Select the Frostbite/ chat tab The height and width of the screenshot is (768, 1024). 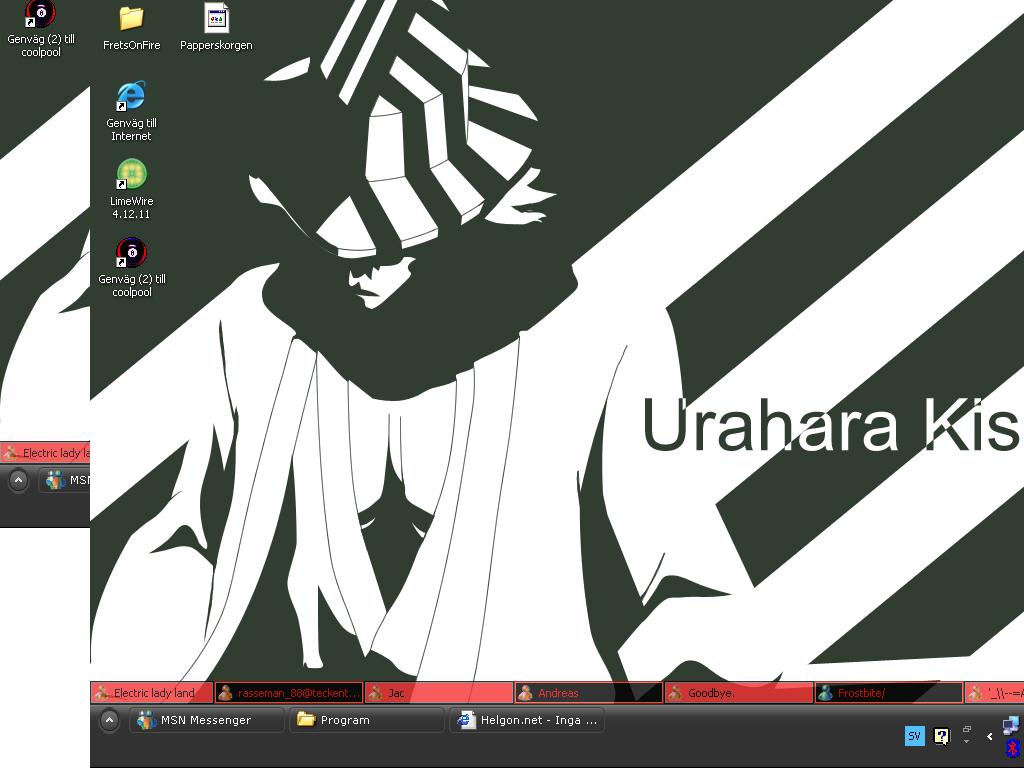point(889,693)
